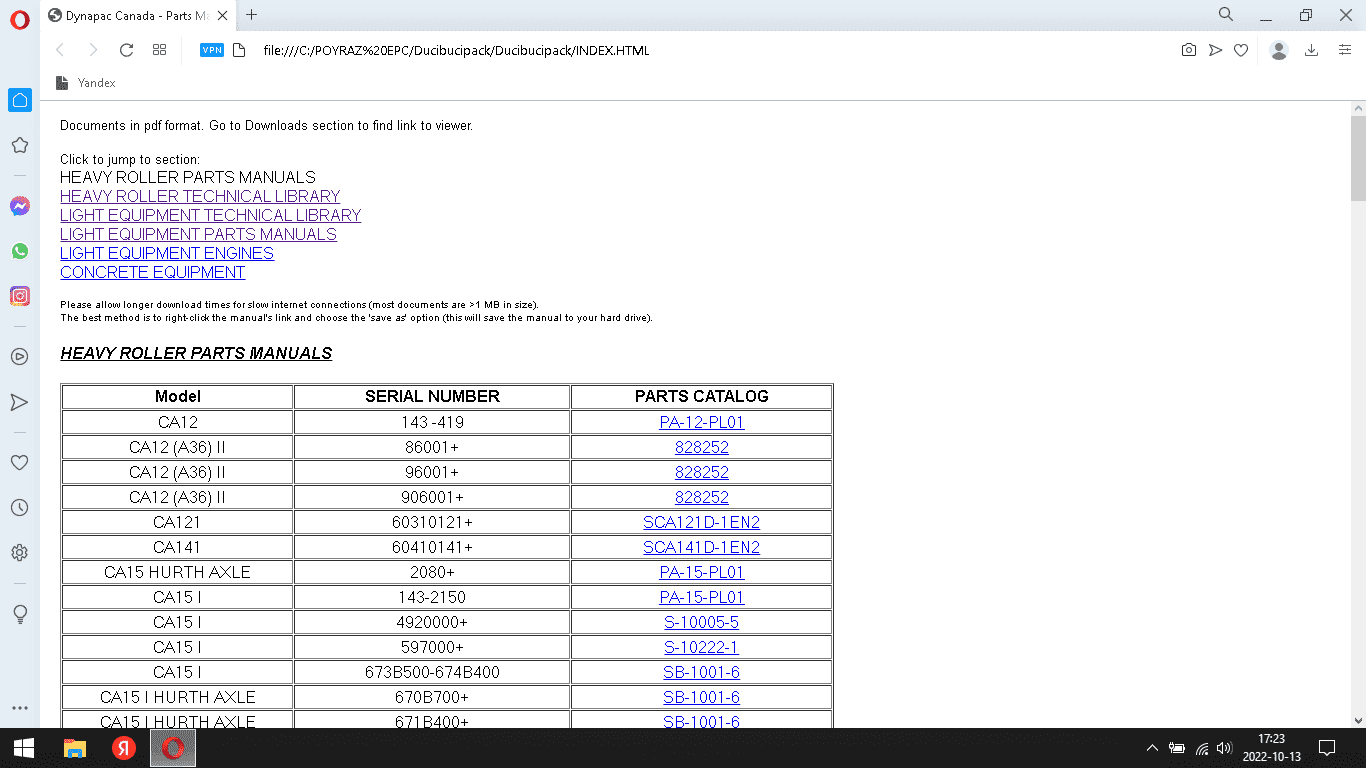The width and height of the screenshot is (1366, 768).
Task: Open WhatsApp in the Opera sidebar
Action: point(19,251)
